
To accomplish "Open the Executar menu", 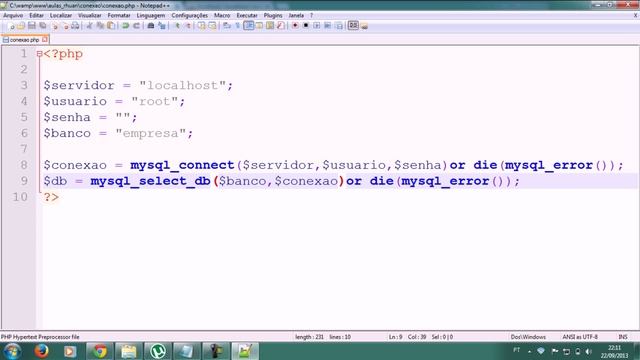I will click(x=247, y=16).
